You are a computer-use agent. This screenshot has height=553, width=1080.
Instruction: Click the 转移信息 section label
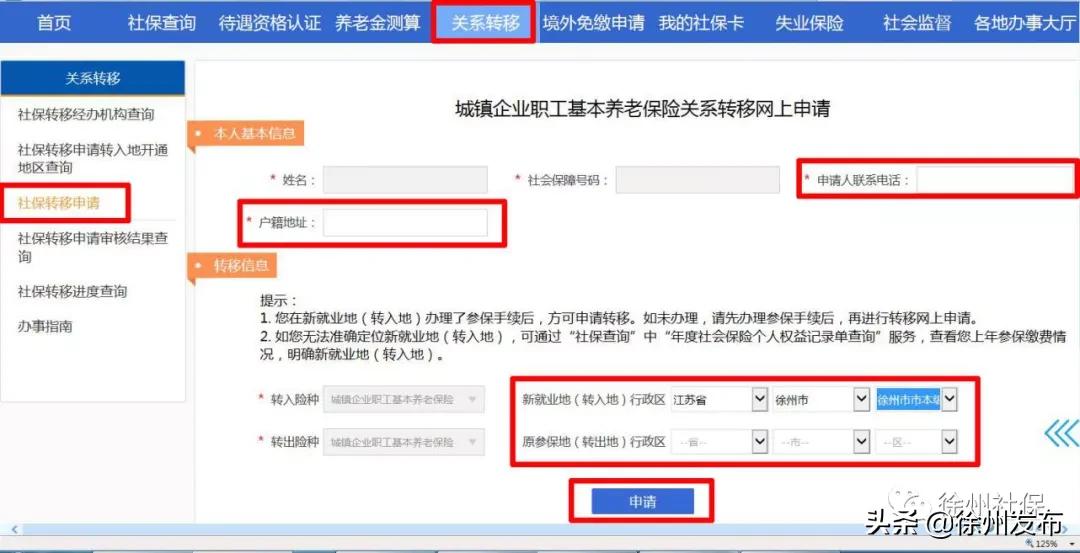240,265
